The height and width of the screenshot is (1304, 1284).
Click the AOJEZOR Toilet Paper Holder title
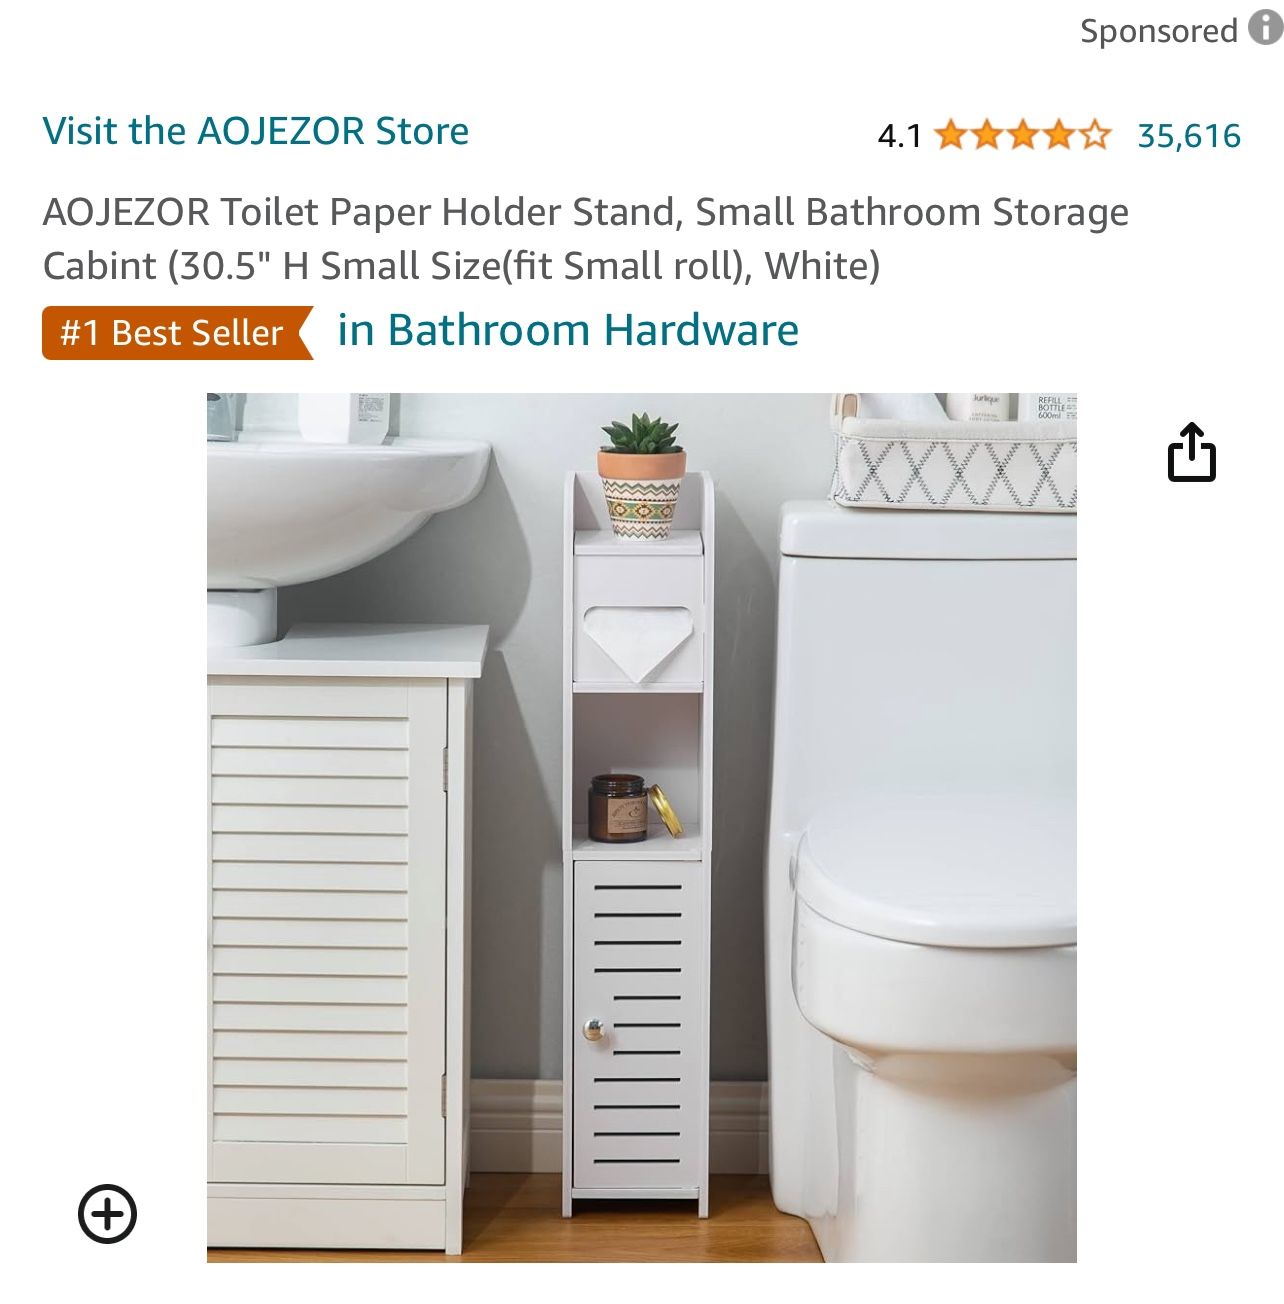tap(586, 239)
